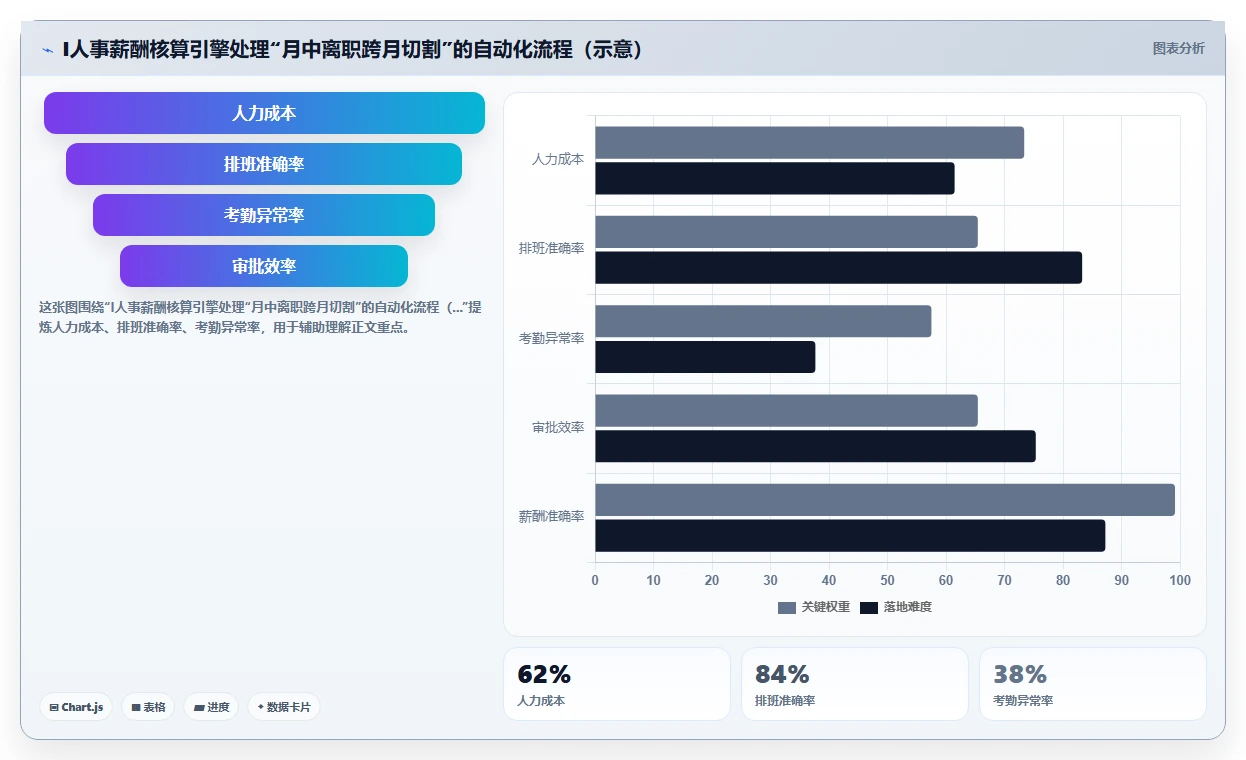Click the grey 关键权重 legend swatch

pos(787,608)
